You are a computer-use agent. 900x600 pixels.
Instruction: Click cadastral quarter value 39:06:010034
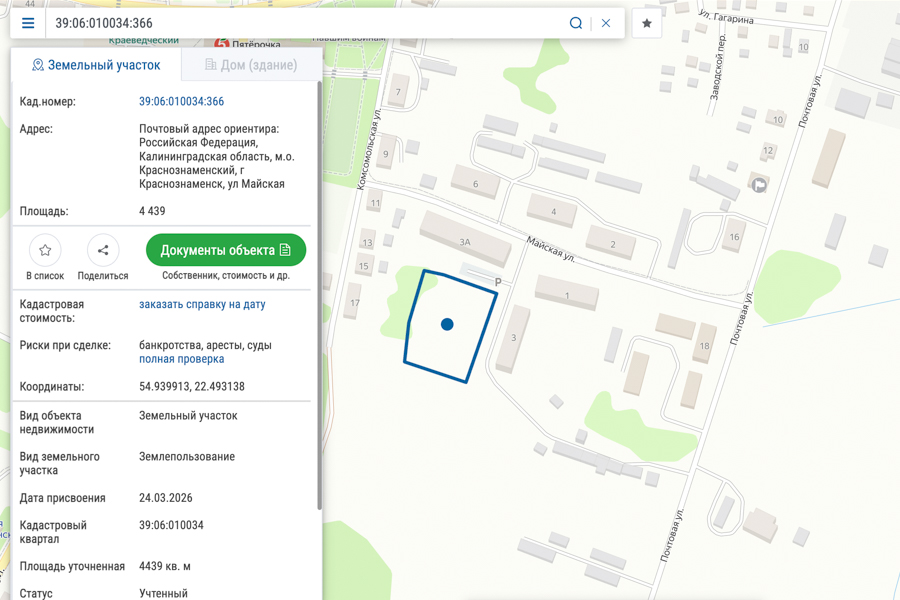[171, 525]
